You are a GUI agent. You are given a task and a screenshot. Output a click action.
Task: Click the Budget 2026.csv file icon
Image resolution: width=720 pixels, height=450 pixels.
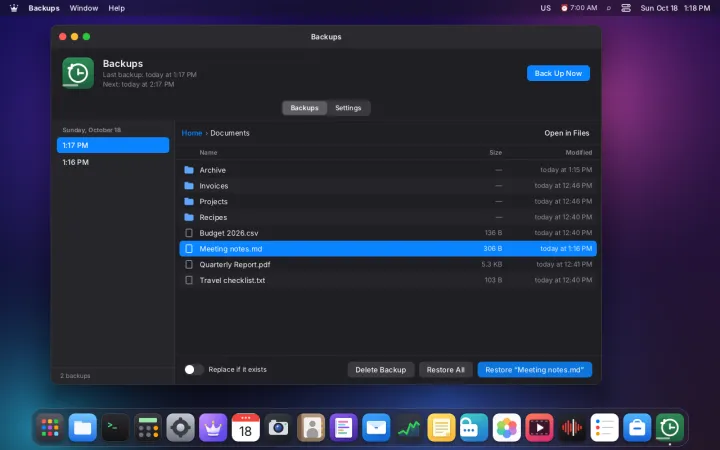189,233
